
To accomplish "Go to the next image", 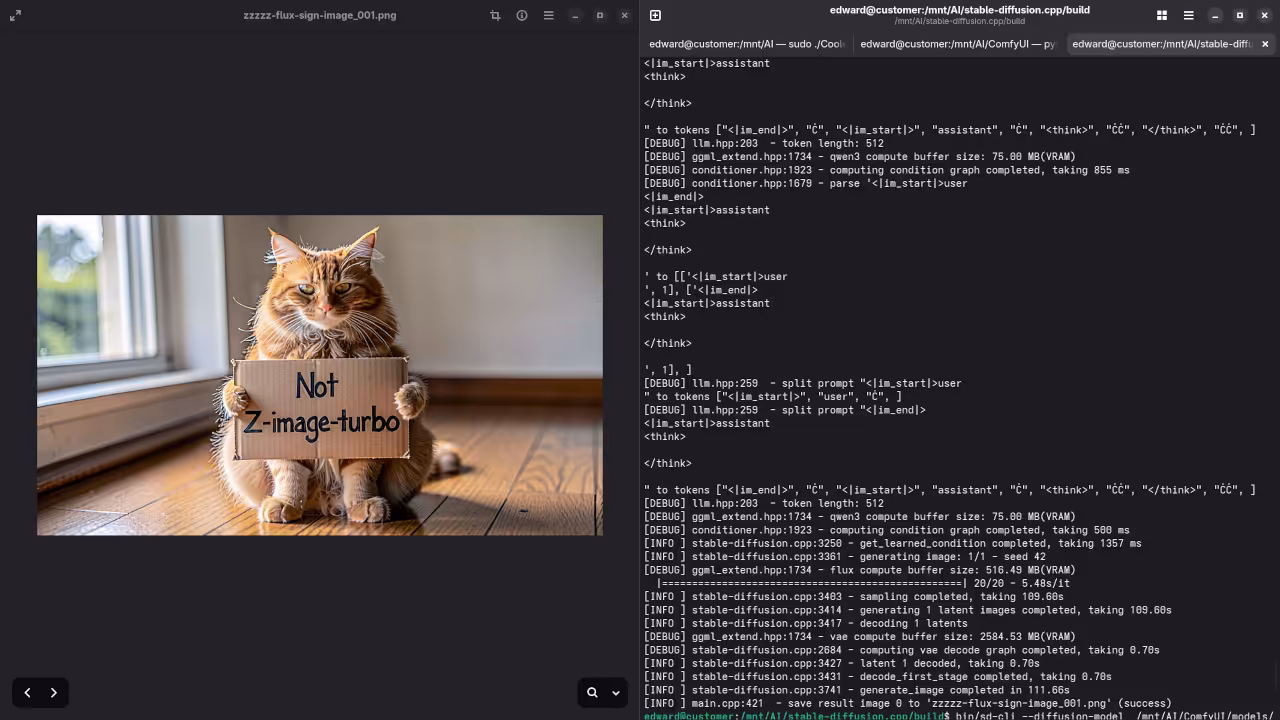I will pos(53,692).
